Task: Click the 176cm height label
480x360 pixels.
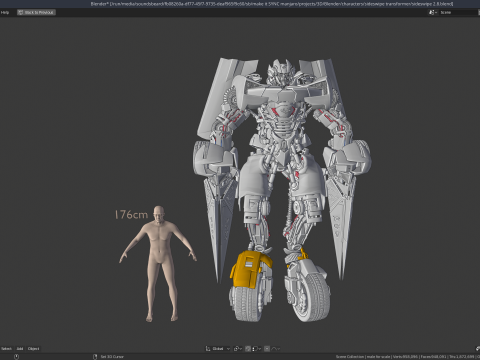Action: pos(131,215)
